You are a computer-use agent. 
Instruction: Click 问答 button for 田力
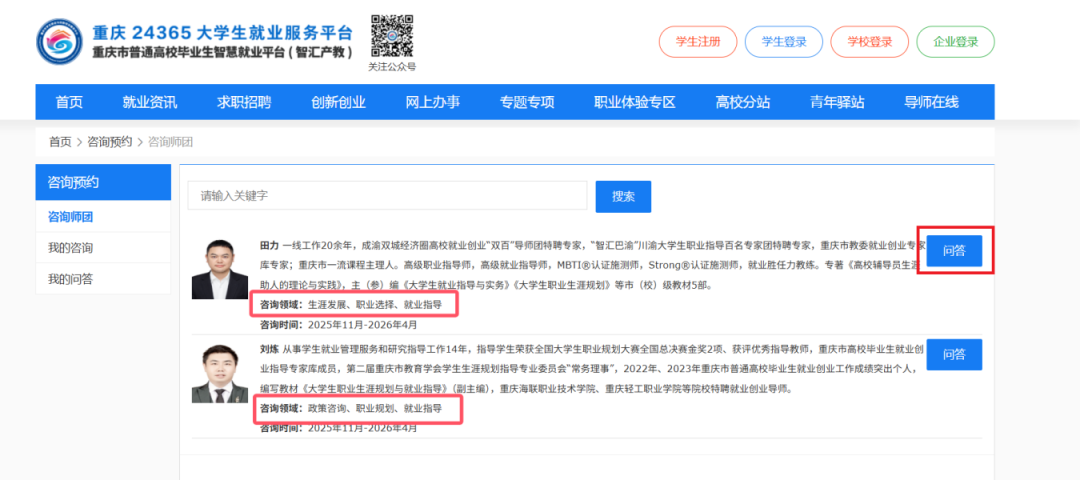coord(954,251)
